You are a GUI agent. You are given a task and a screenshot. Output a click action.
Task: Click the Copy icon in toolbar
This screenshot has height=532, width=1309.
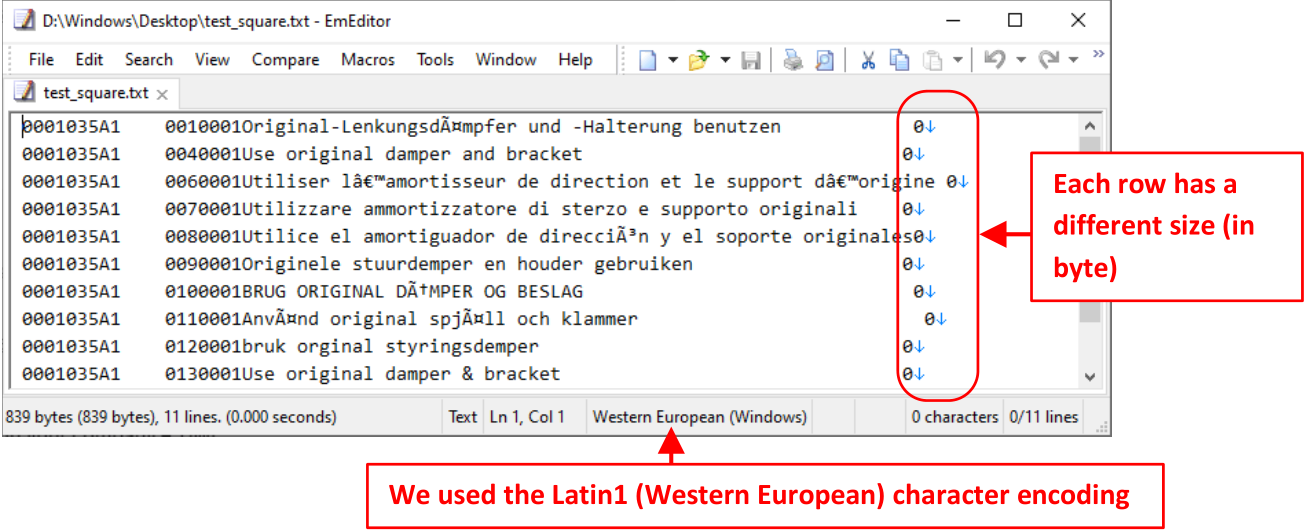900,61
